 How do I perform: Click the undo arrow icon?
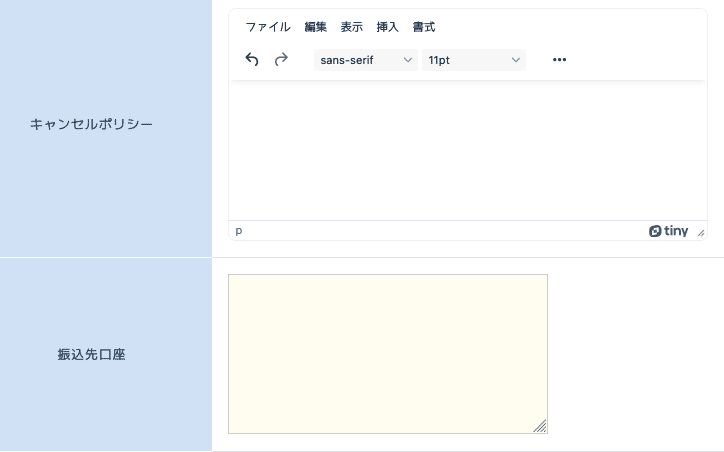tap(252, 60)
